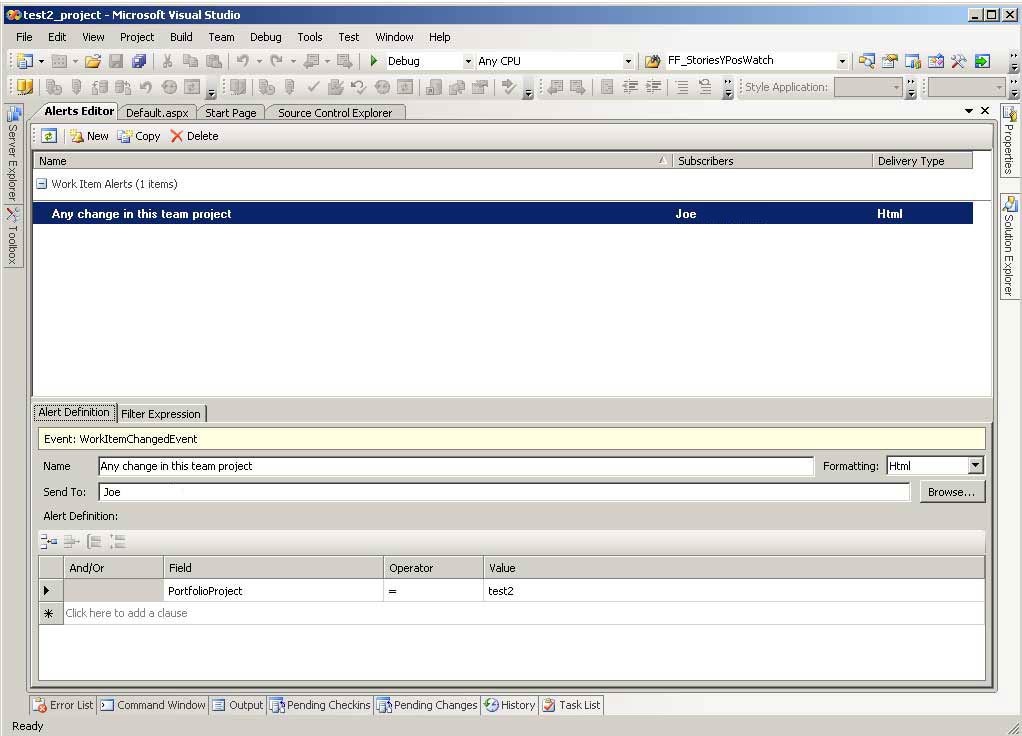Click the green Start Debugging arrow
The height and width of the screenshot is (736, 1022).
(x=373, y=61)
